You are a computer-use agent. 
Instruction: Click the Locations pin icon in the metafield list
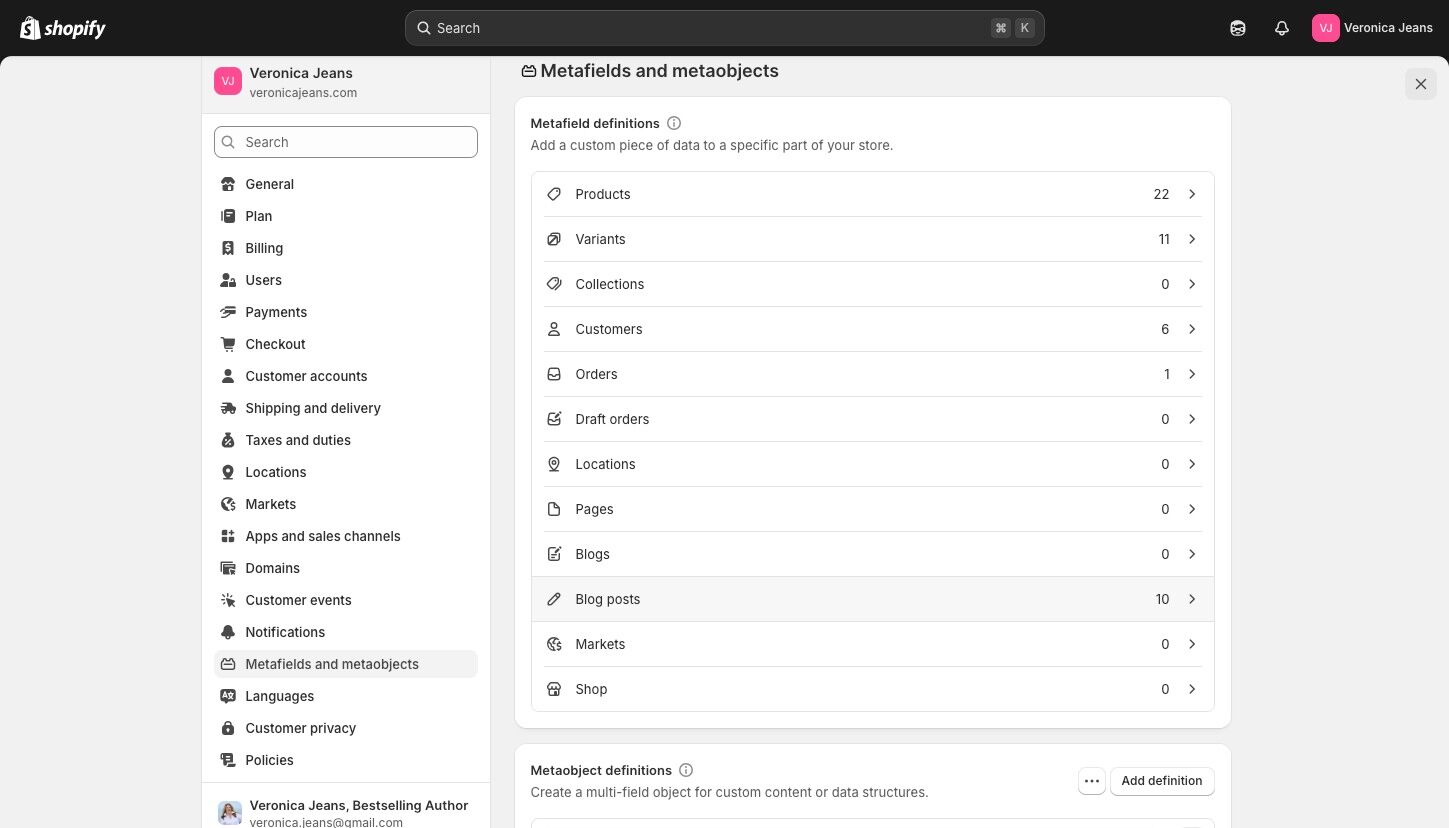click(x=554, y=464)
